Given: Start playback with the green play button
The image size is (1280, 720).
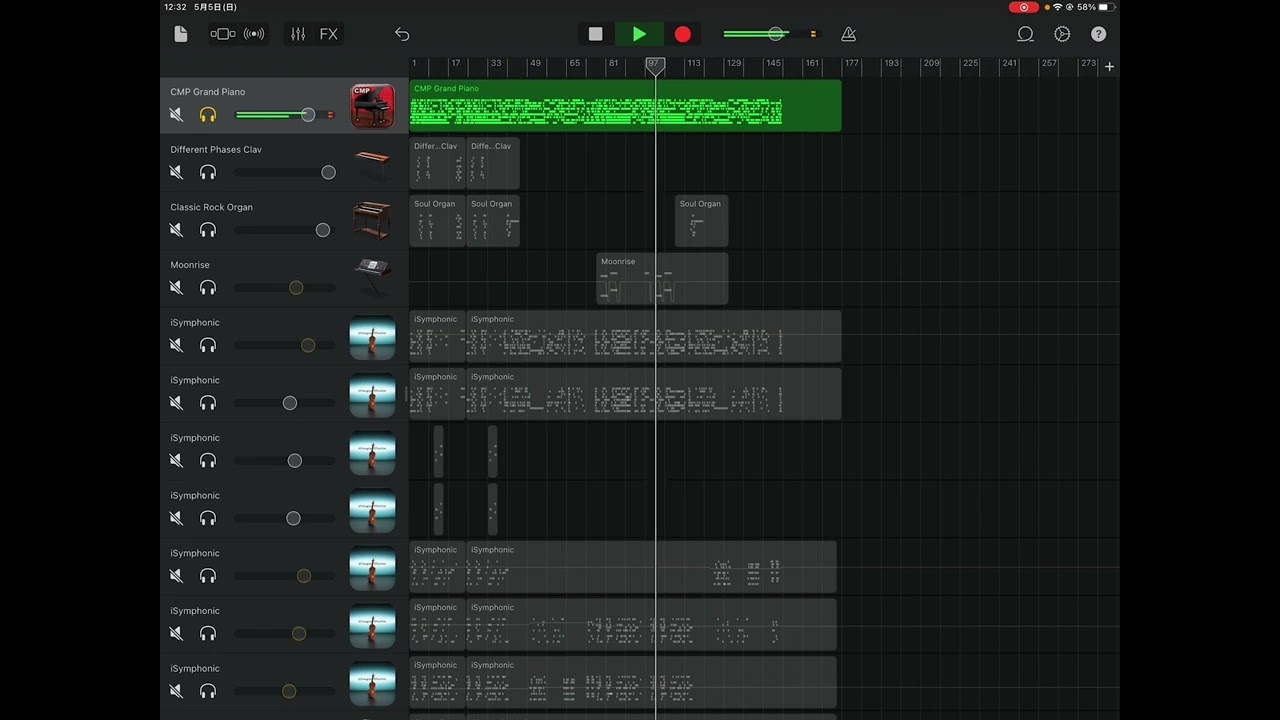Looking at the screenshot, I should [x=639, y=34].
